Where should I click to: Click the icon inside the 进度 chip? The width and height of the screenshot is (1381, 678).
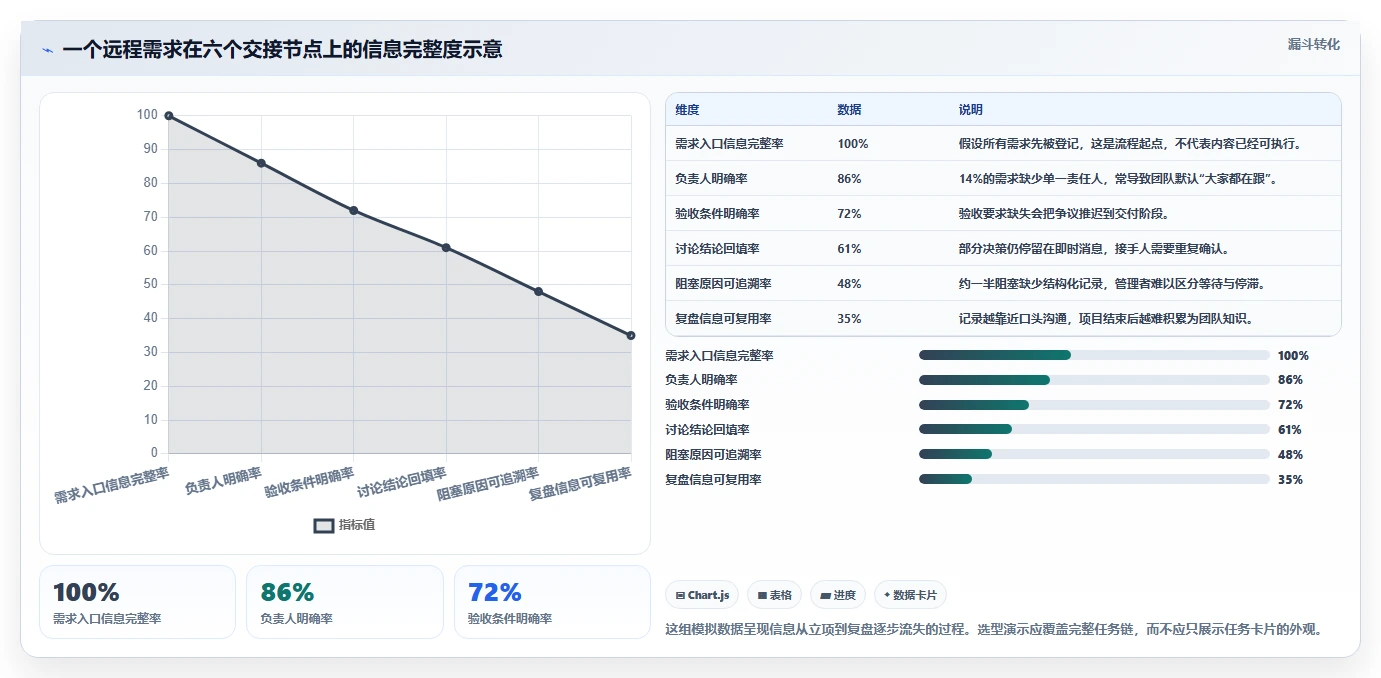pyautogui.click(x=825, y=595)
